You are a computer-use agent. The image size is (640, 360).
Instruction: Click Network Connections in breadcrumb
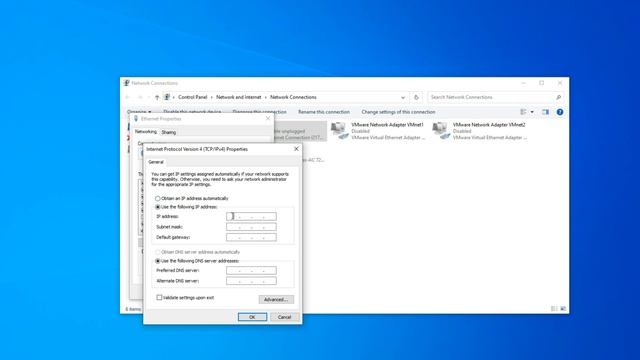(x=293, y=97)
